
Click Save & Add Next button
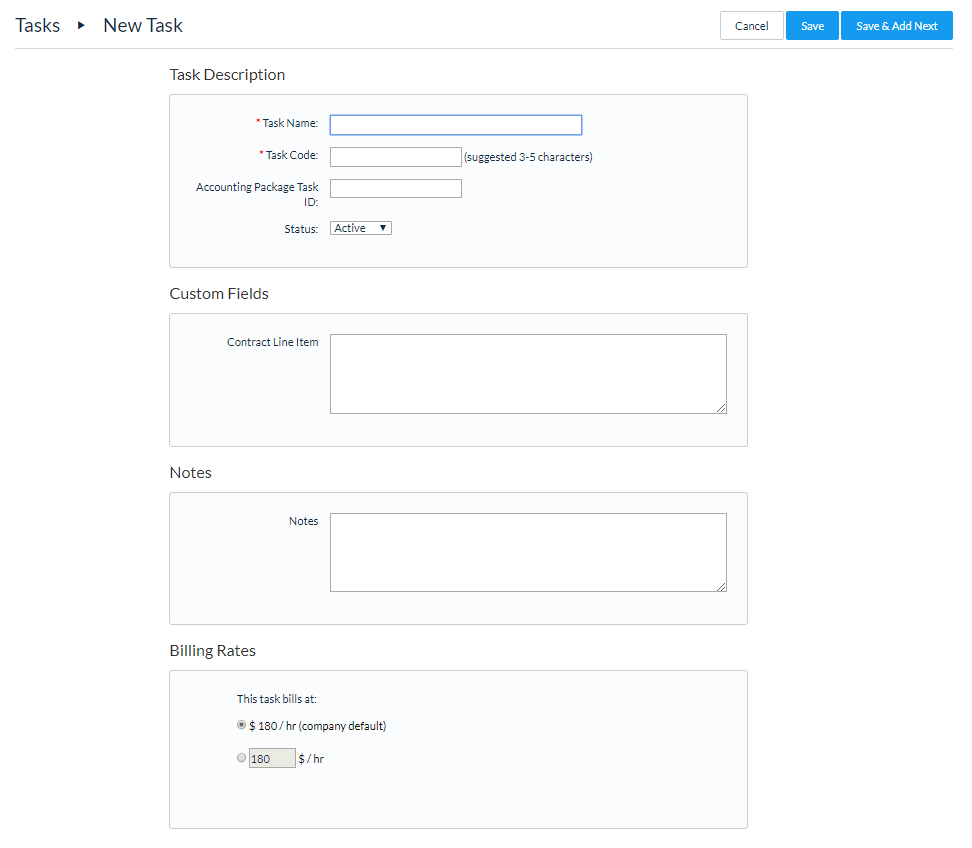coord(896,25)
